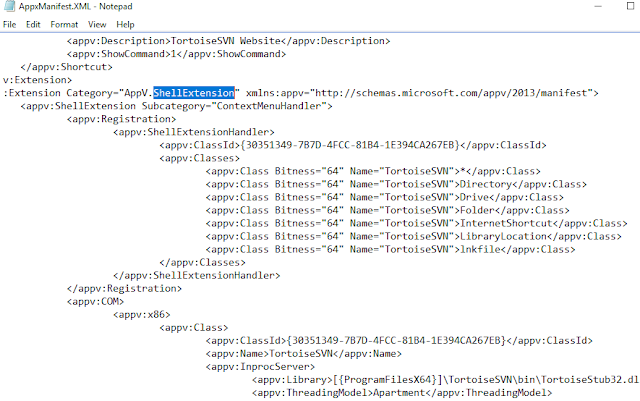
Task: Click the closing appv:Classes tag
Action: (x=202, y=263)
